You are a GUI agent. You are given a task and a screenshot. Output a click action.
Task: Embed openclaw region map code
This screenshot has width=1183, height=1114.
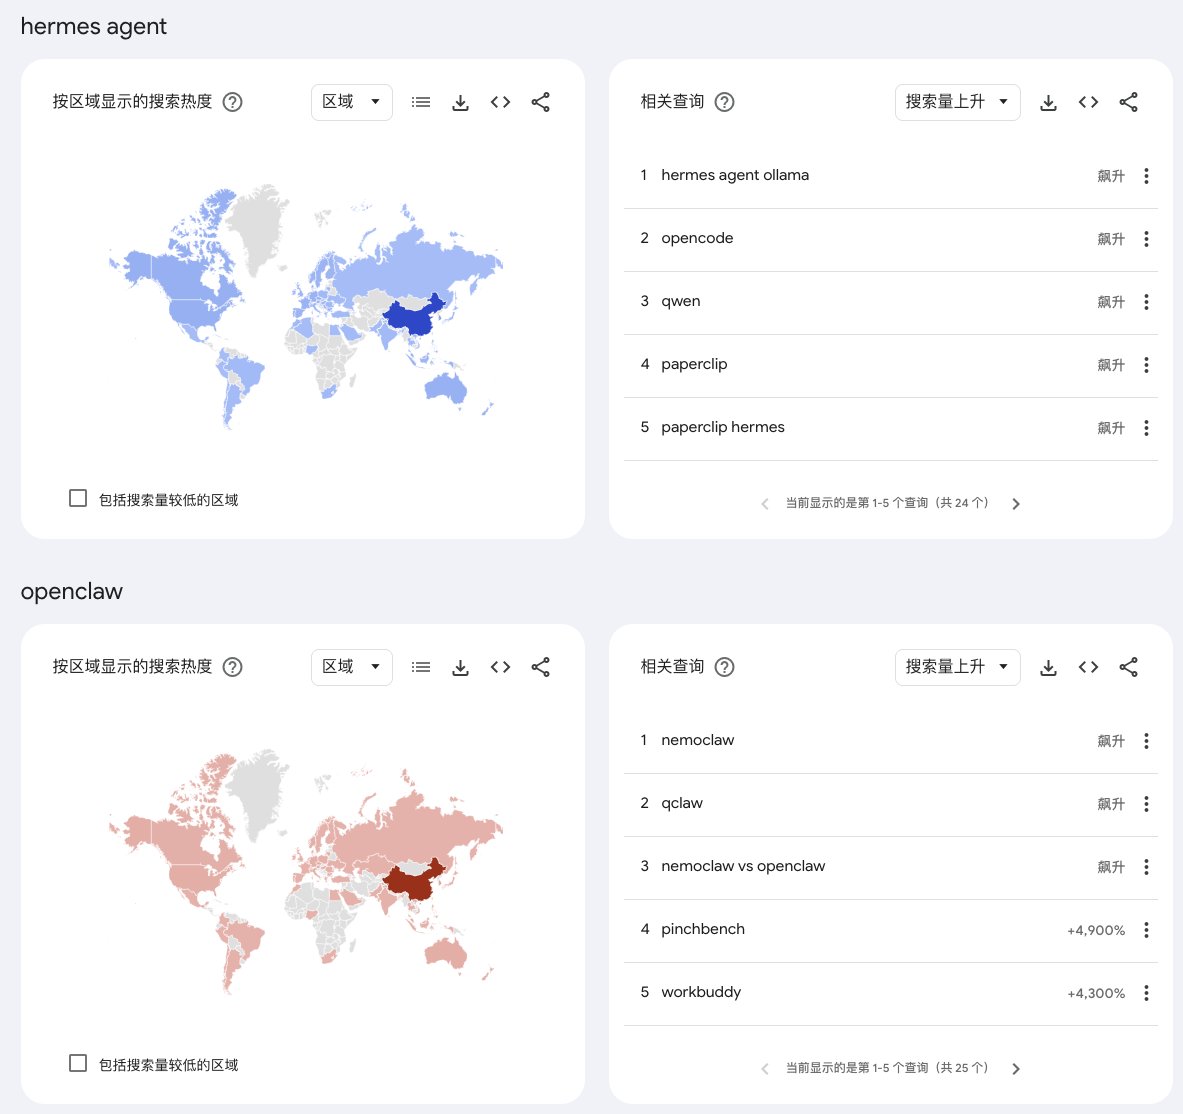tap(500, 667)
